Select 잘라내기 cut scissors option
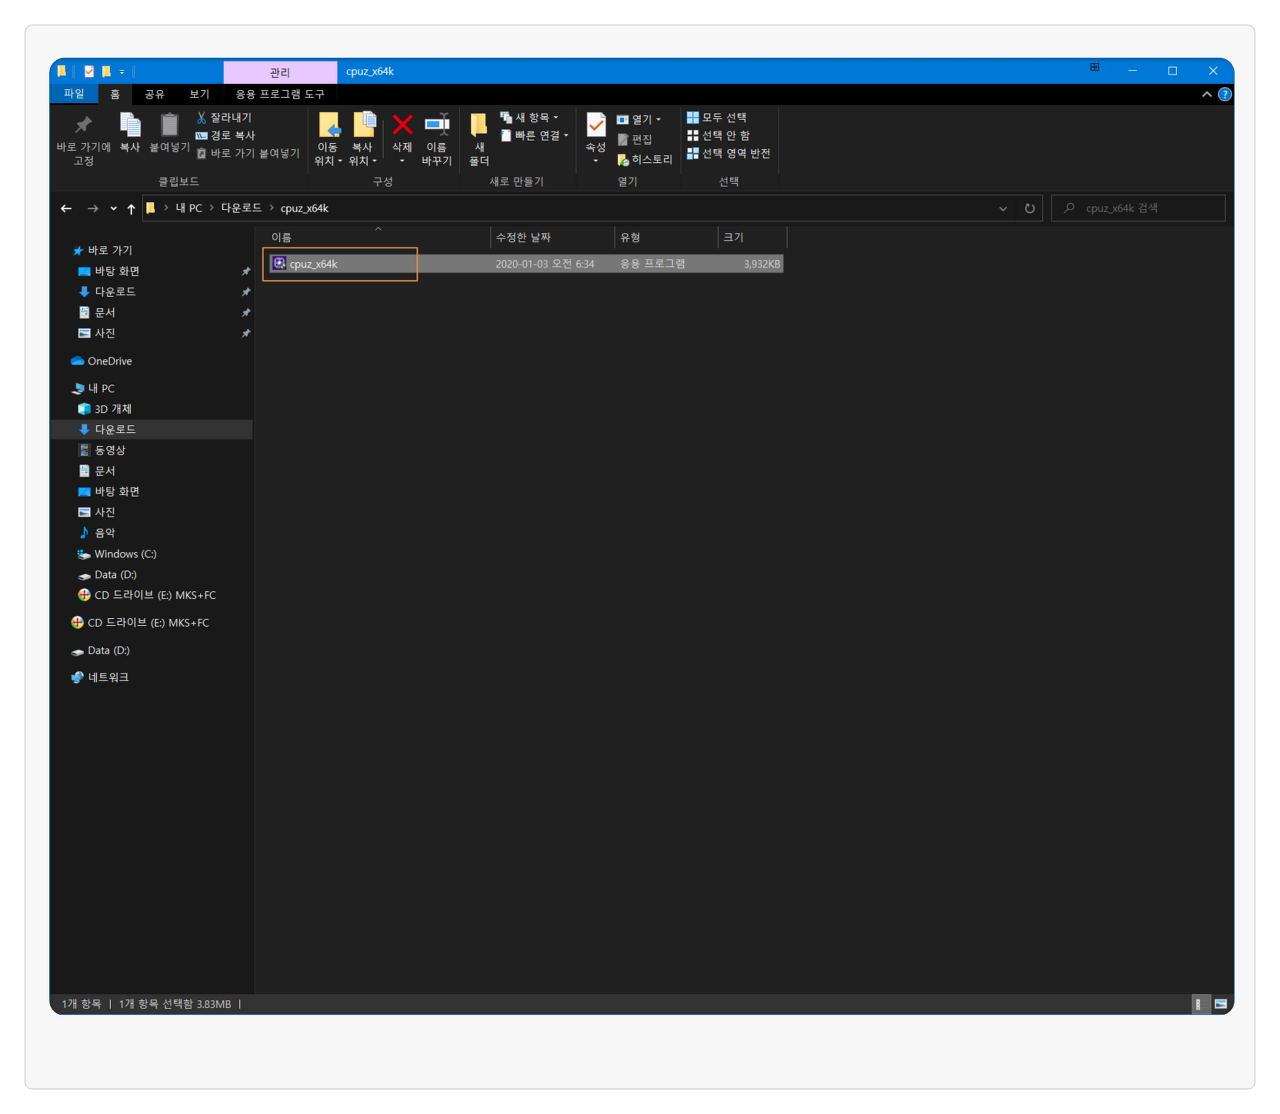The image size is (1280, 1114). click(224, 118)
